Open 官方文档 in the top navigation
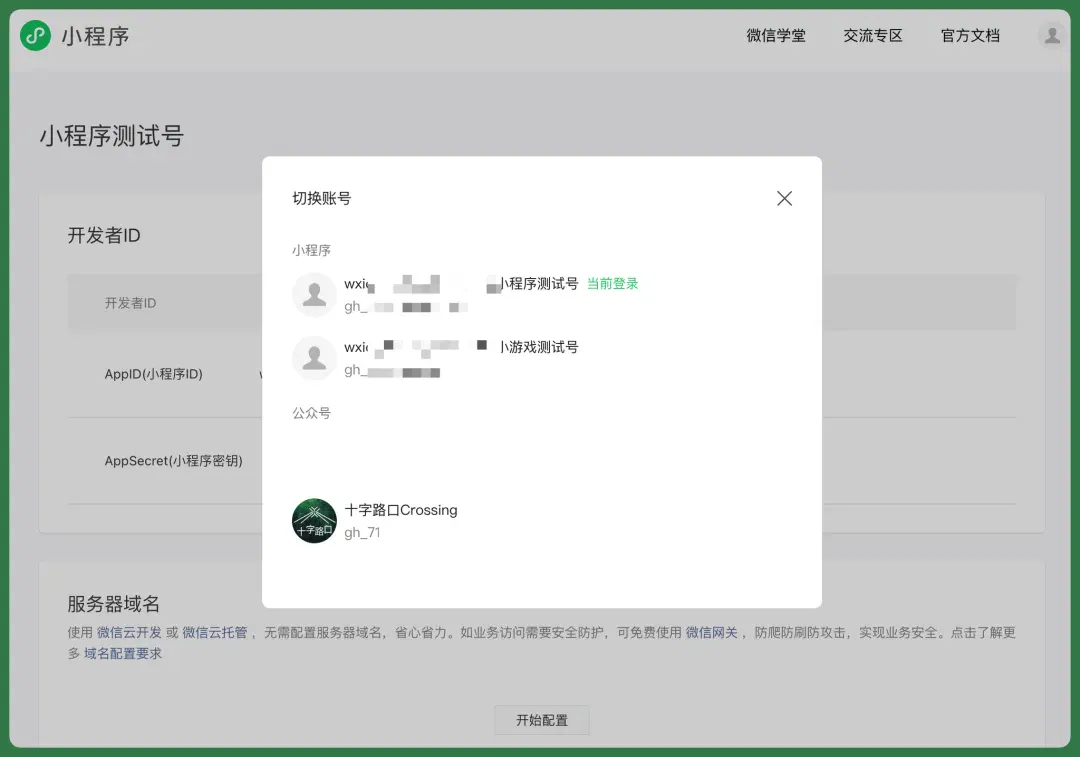The image size is (1080, 757). click(x=970, y=36)
